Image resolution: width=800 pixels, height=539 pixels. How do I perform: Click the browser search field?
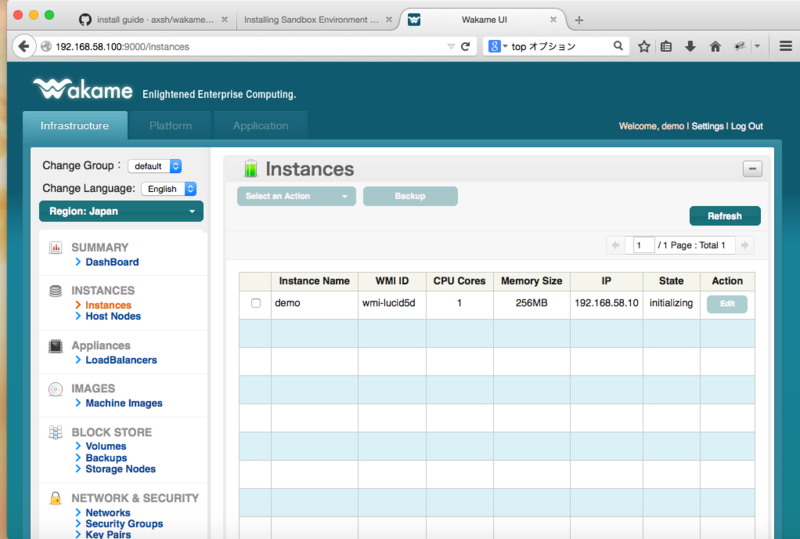point(556,46)
